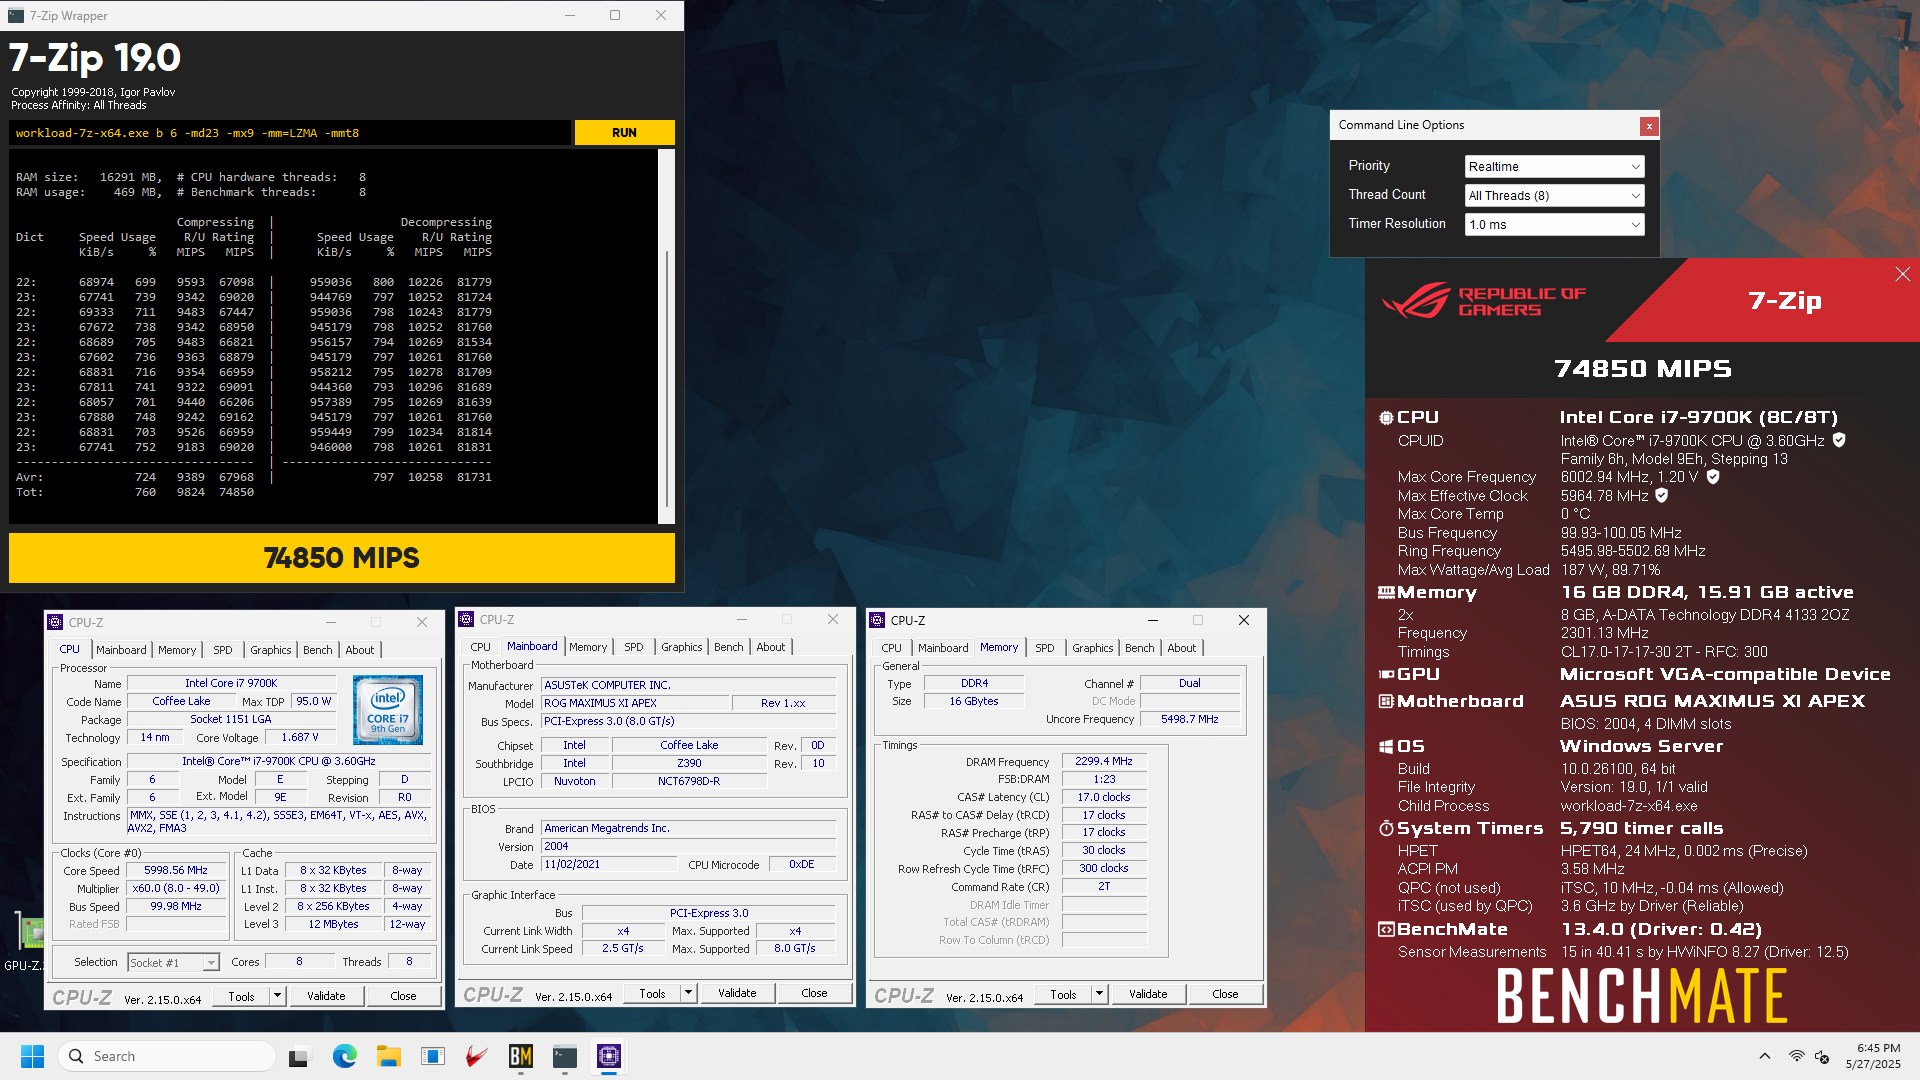This screenshot has width=1920, height=1080.
Task: Click the yellow 74850 MIPS result banner
Action: [342, 558]
